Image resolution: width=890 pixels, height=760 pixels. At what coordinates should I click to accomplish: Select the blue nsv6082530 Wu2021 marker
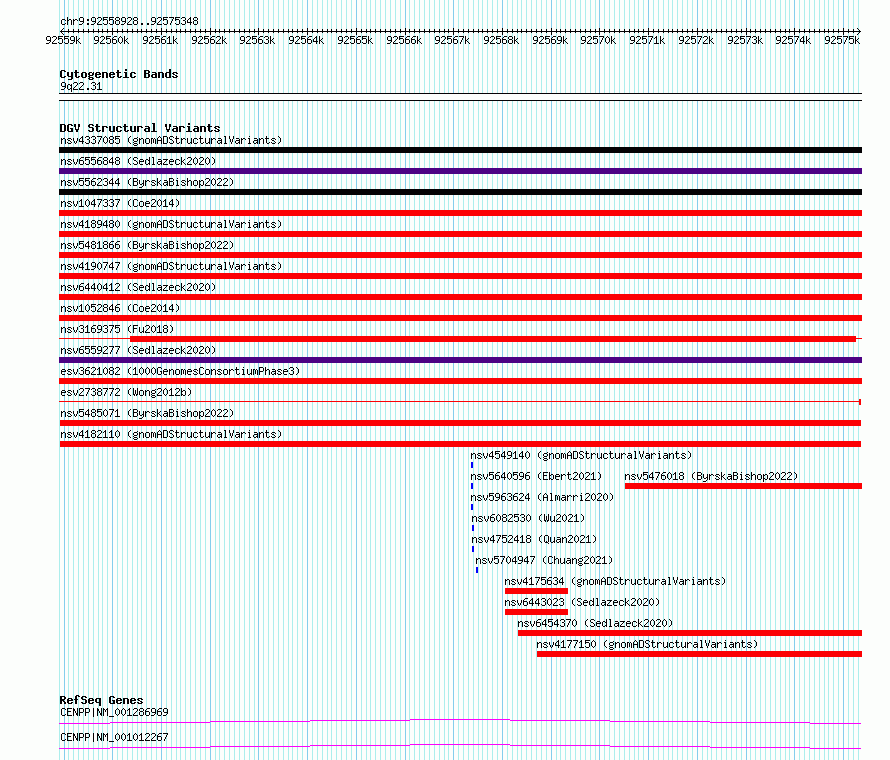473,528
